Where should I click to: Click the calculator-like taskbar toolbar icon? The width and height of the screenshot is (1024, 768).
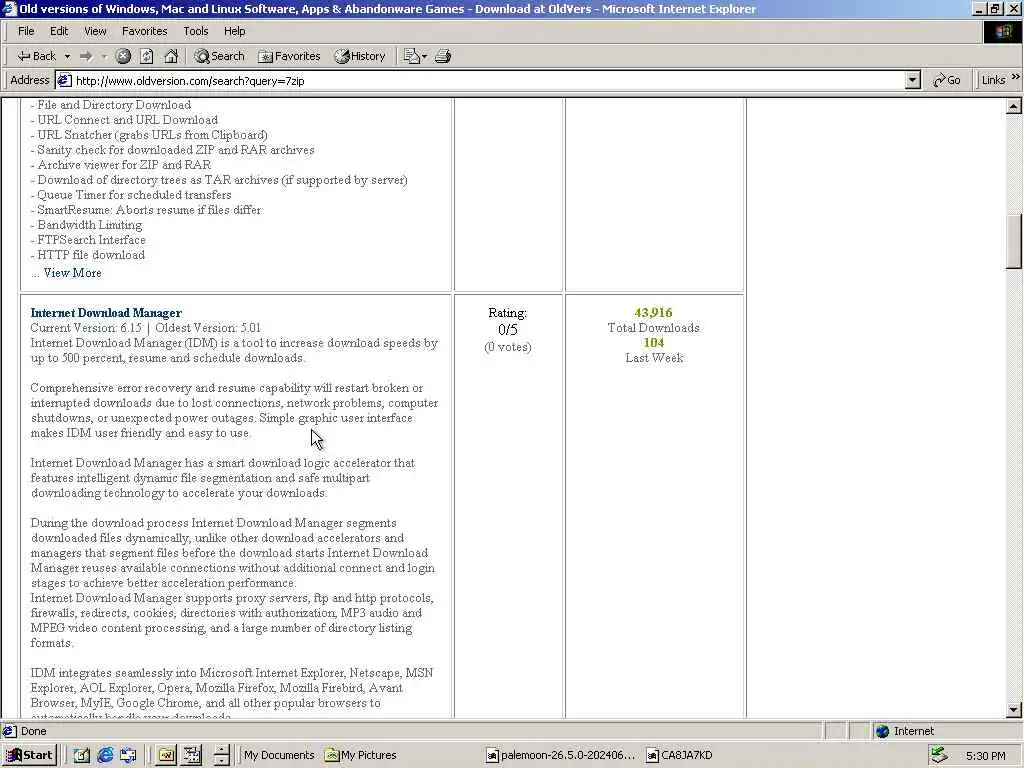coord(192,755)
